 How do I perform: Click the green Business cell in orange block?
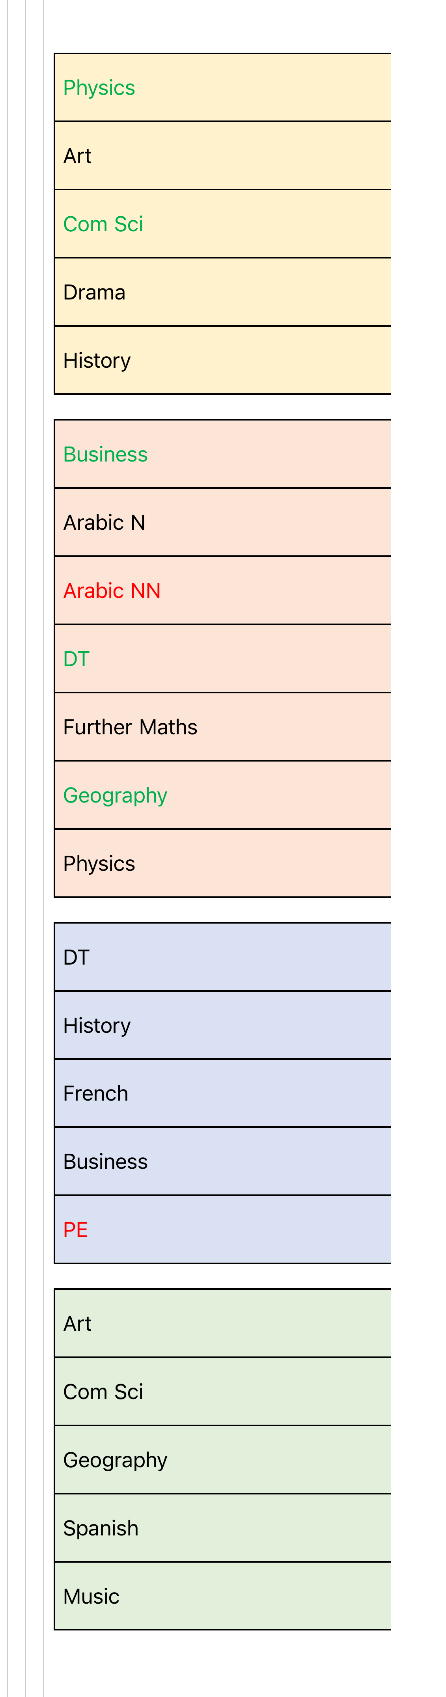tap(222, 455)
